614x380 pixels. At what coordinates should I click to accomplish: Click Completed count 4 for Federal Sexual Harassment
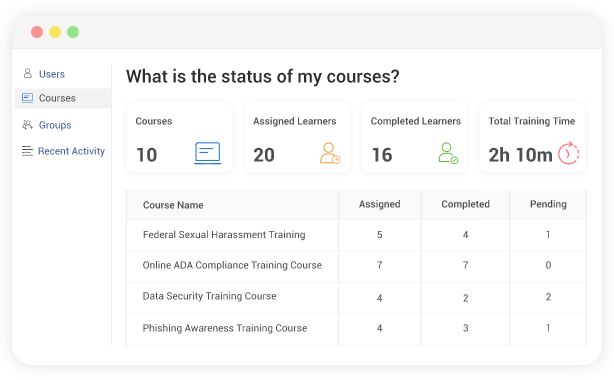click(465, 235)
